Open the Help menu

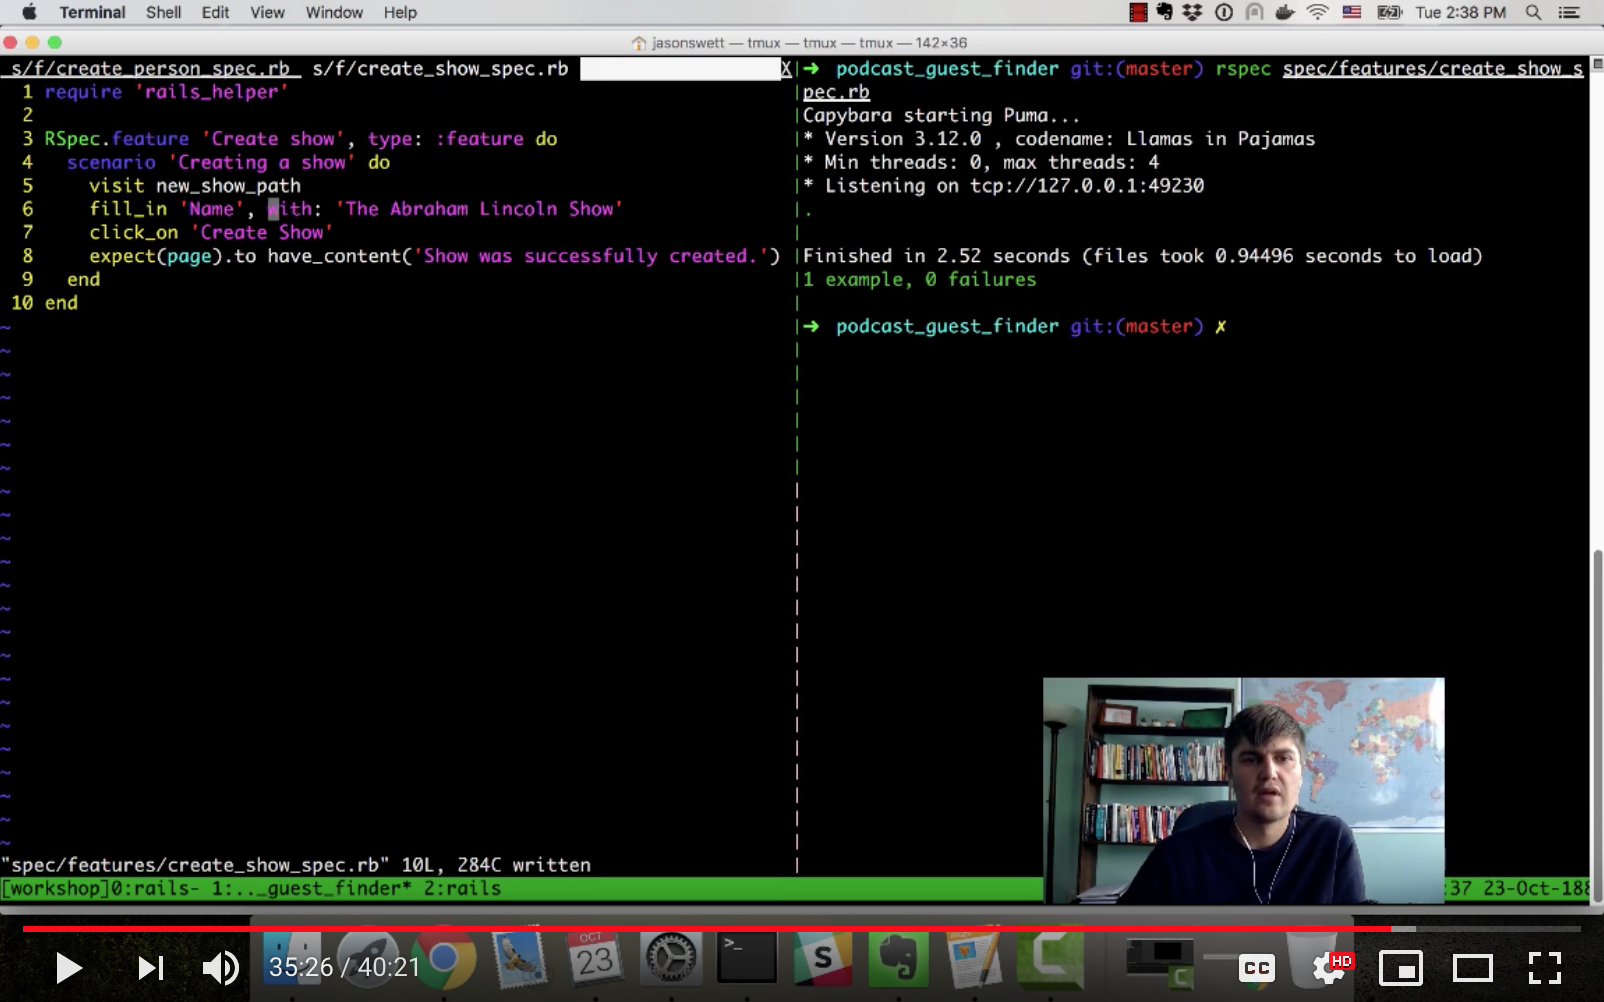point(400,12)
